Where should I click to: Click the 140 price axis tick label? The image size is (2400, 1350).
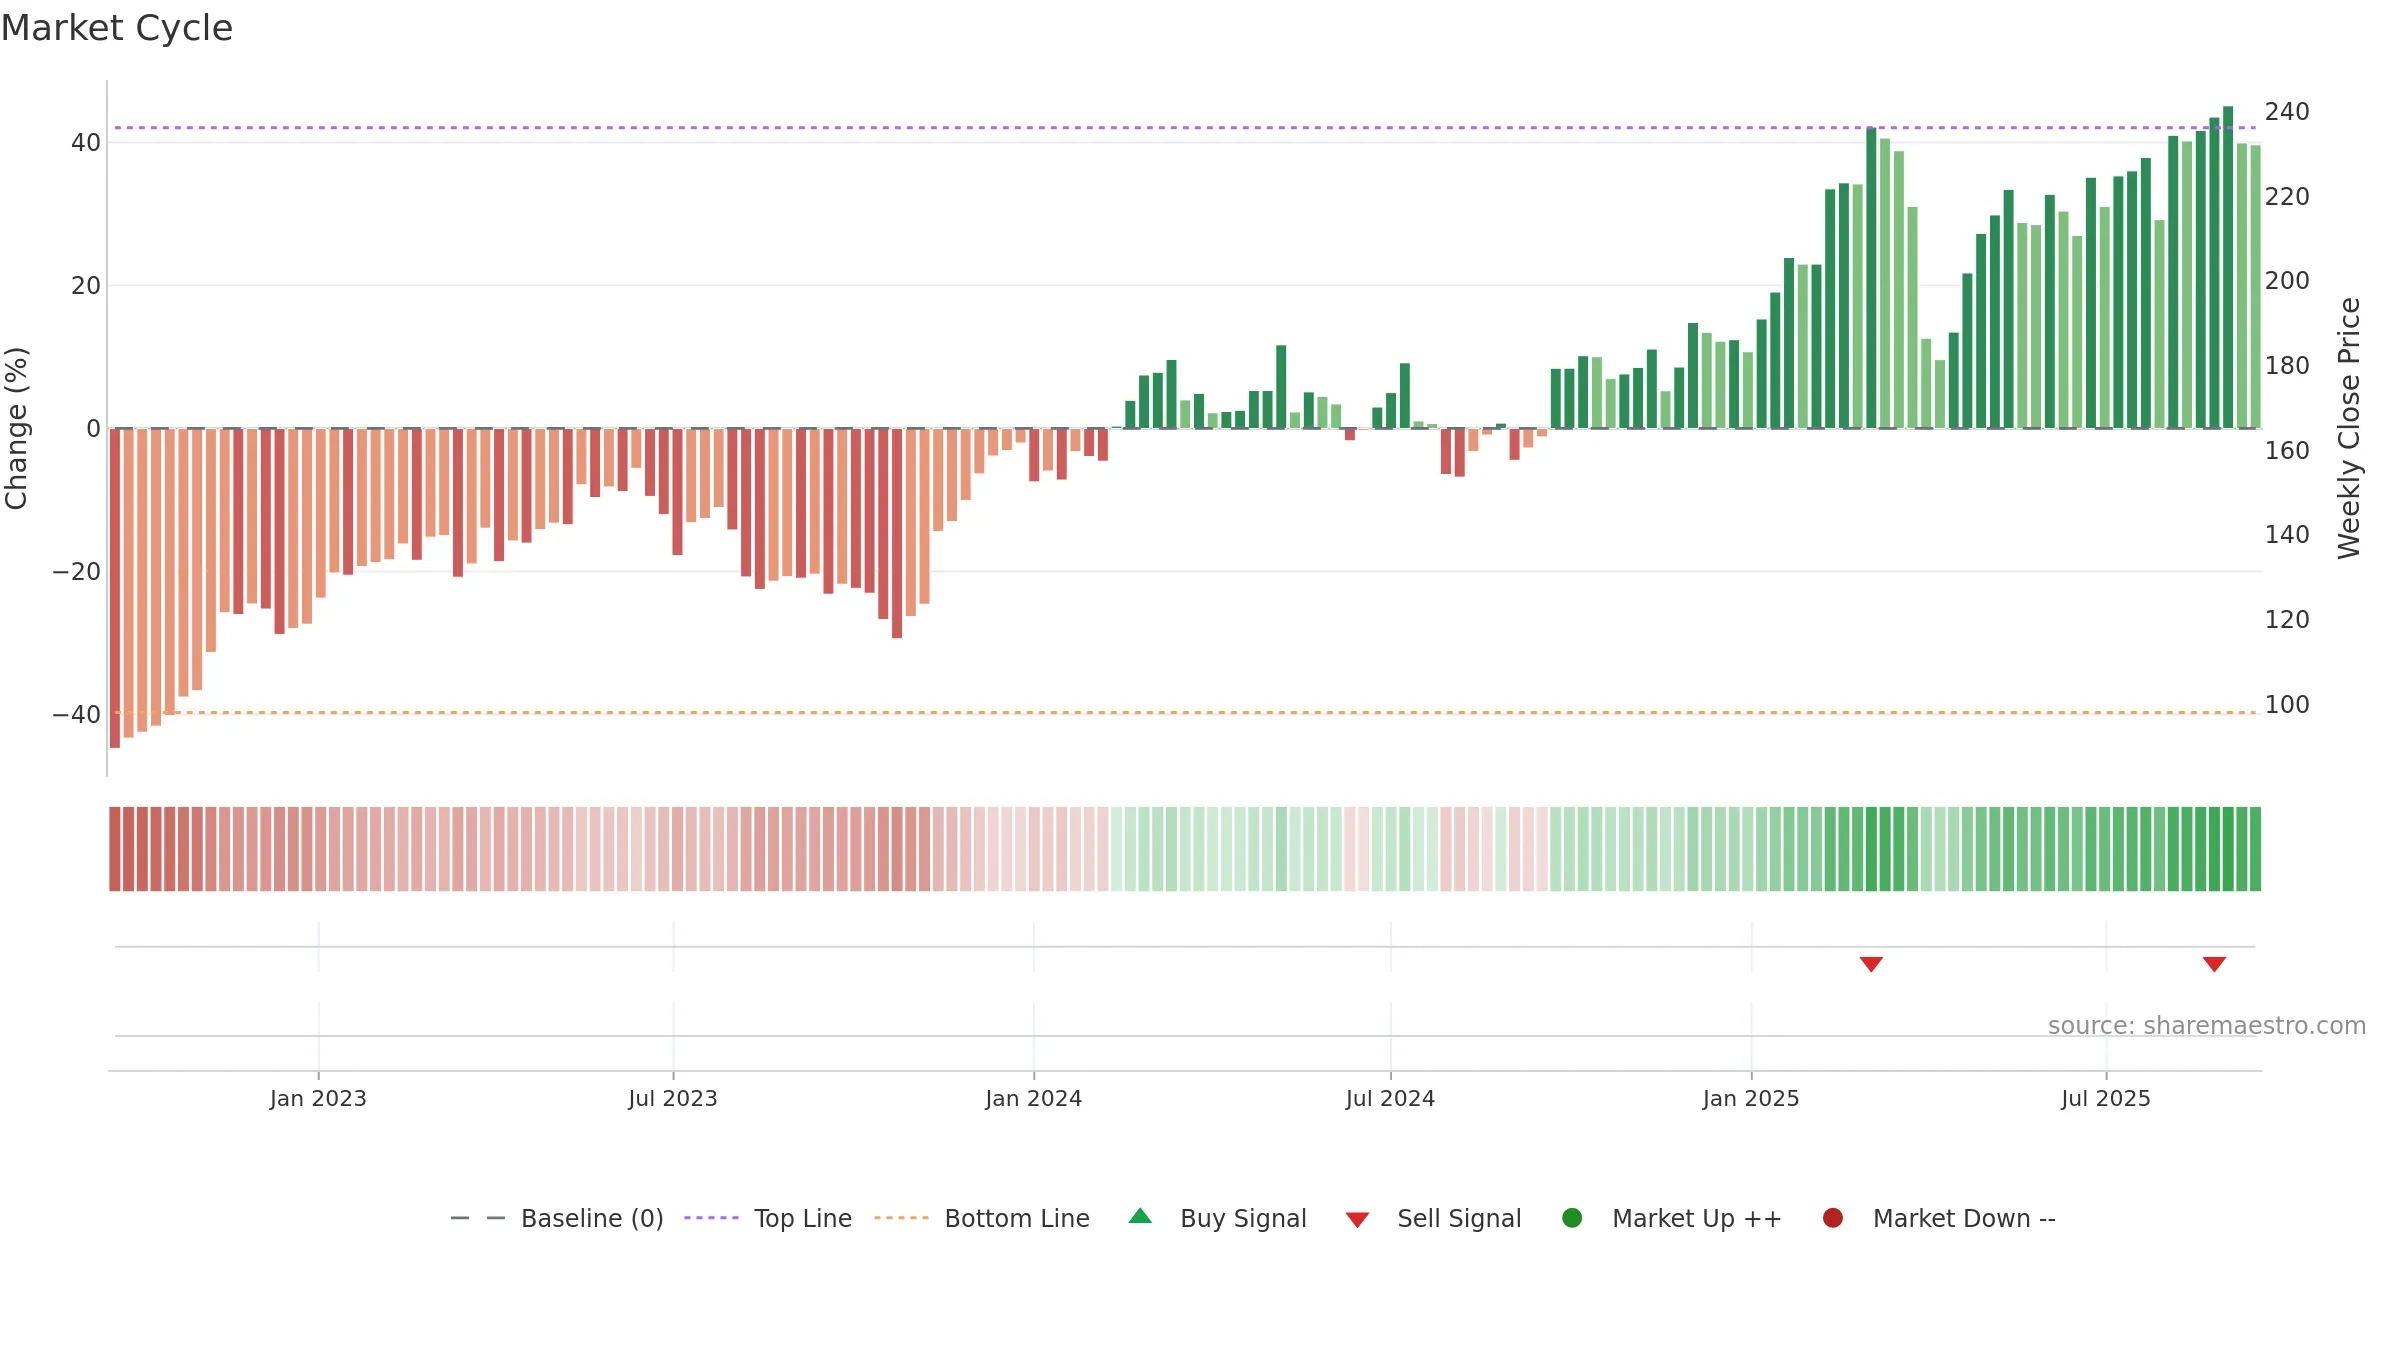2287,534
